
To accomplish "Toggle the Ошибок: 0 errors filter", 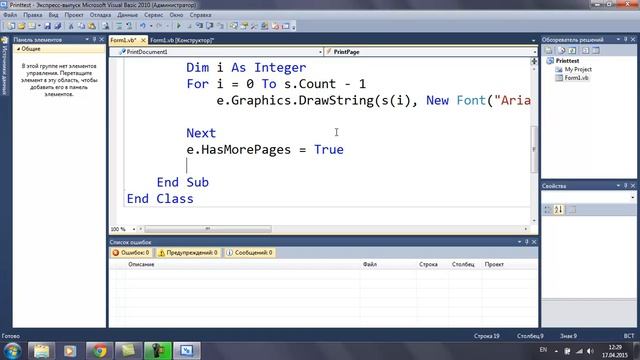I will (131, 253).
